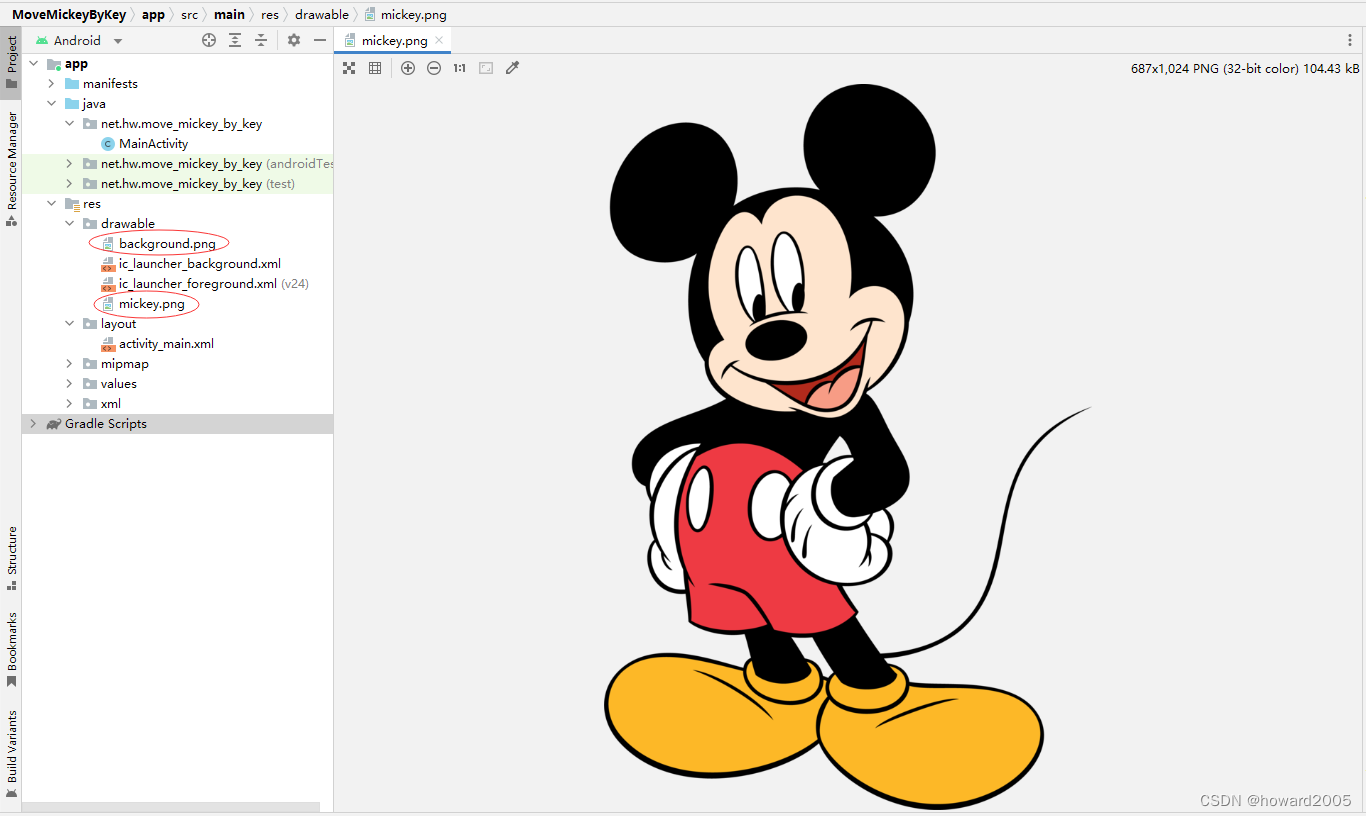Close the mickey.png editor tab

point(439,41)
